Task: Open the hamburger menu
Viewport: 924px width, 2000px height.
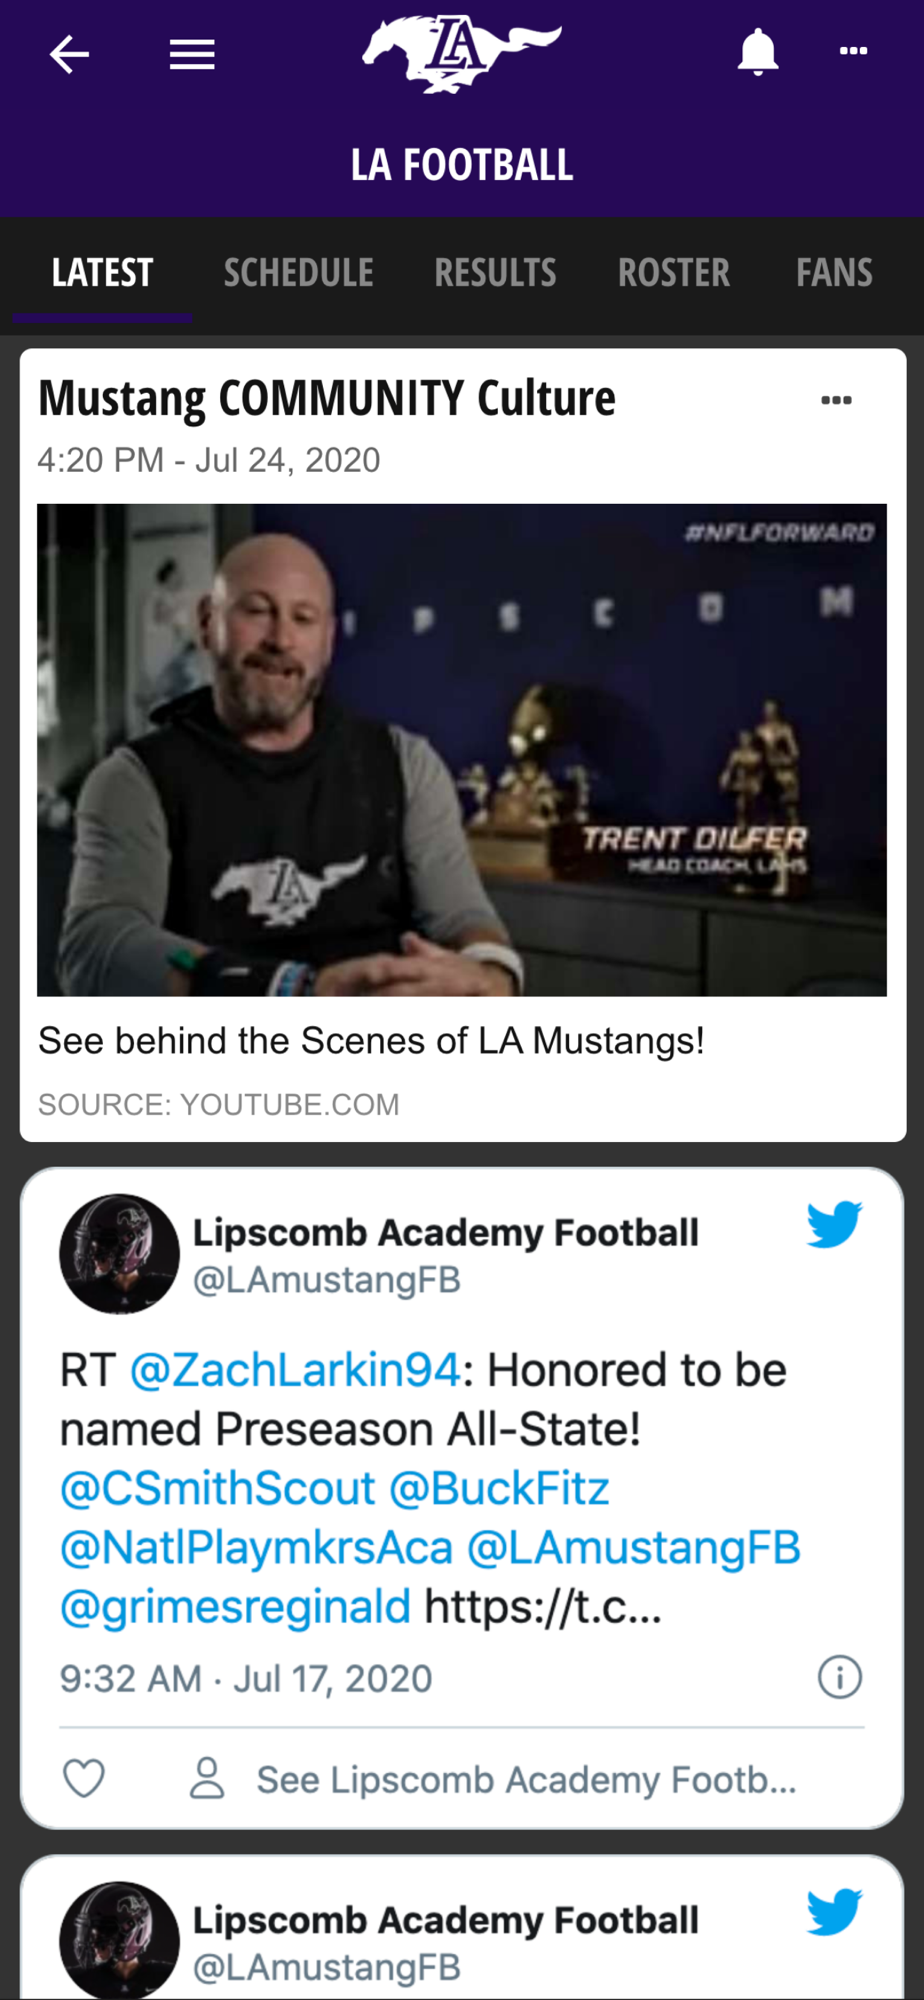Action: pyautogui.click(x=192, y=54)
